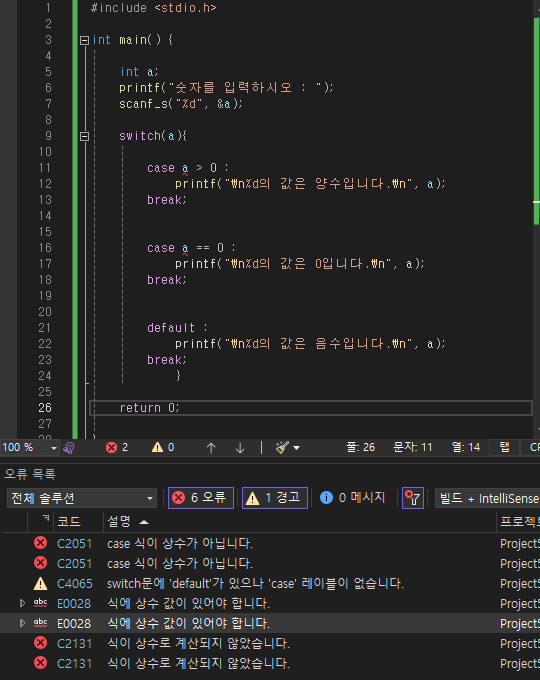Click the 문자: 11 character indicator
The image size is (540, 680).
412,447
